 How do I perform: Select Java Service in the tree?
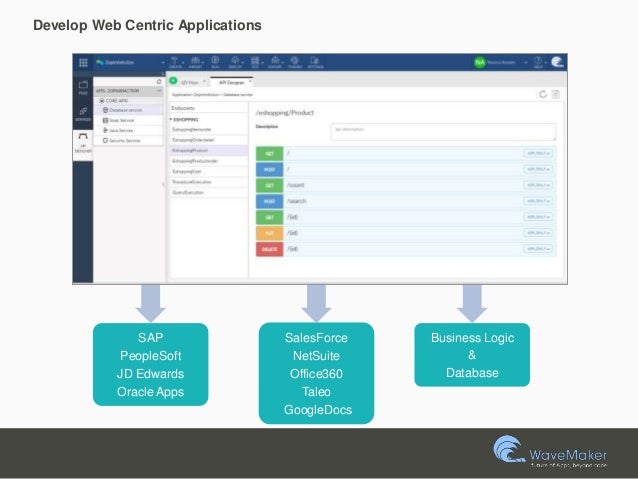click(121, 130)
